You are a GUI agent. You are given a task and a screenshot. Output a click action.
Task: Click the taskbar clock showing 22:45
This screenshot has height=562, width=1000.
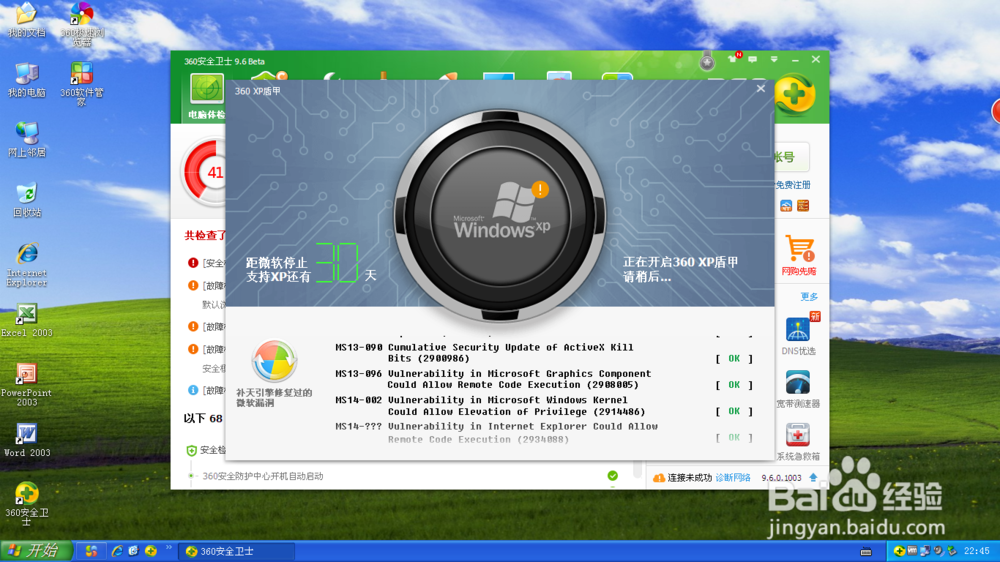[976, 551]
